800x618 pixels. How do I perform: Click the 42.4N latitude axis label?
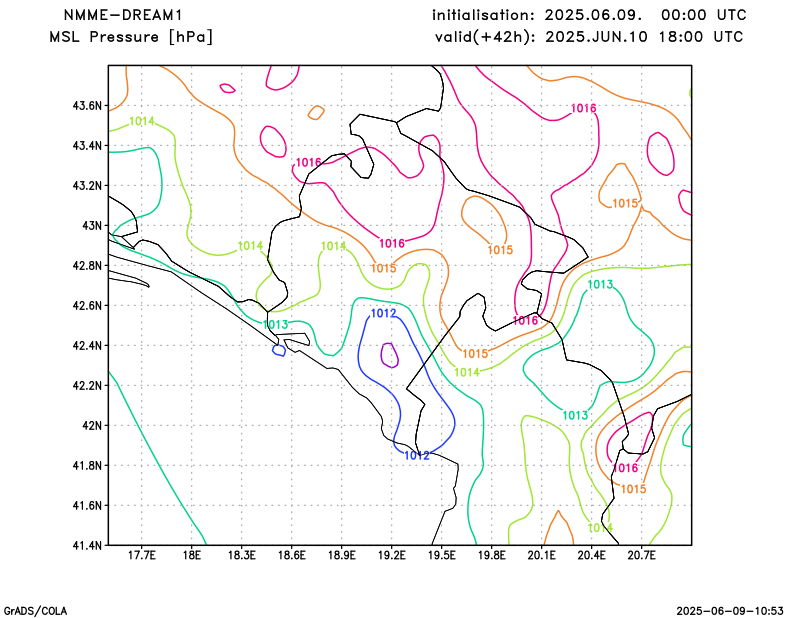pos(87,346)
